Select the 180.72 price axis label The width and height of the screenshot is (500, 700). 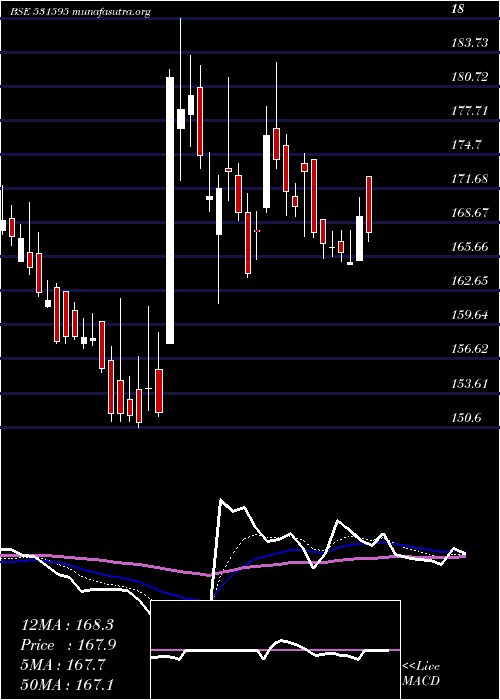(469, 77)
